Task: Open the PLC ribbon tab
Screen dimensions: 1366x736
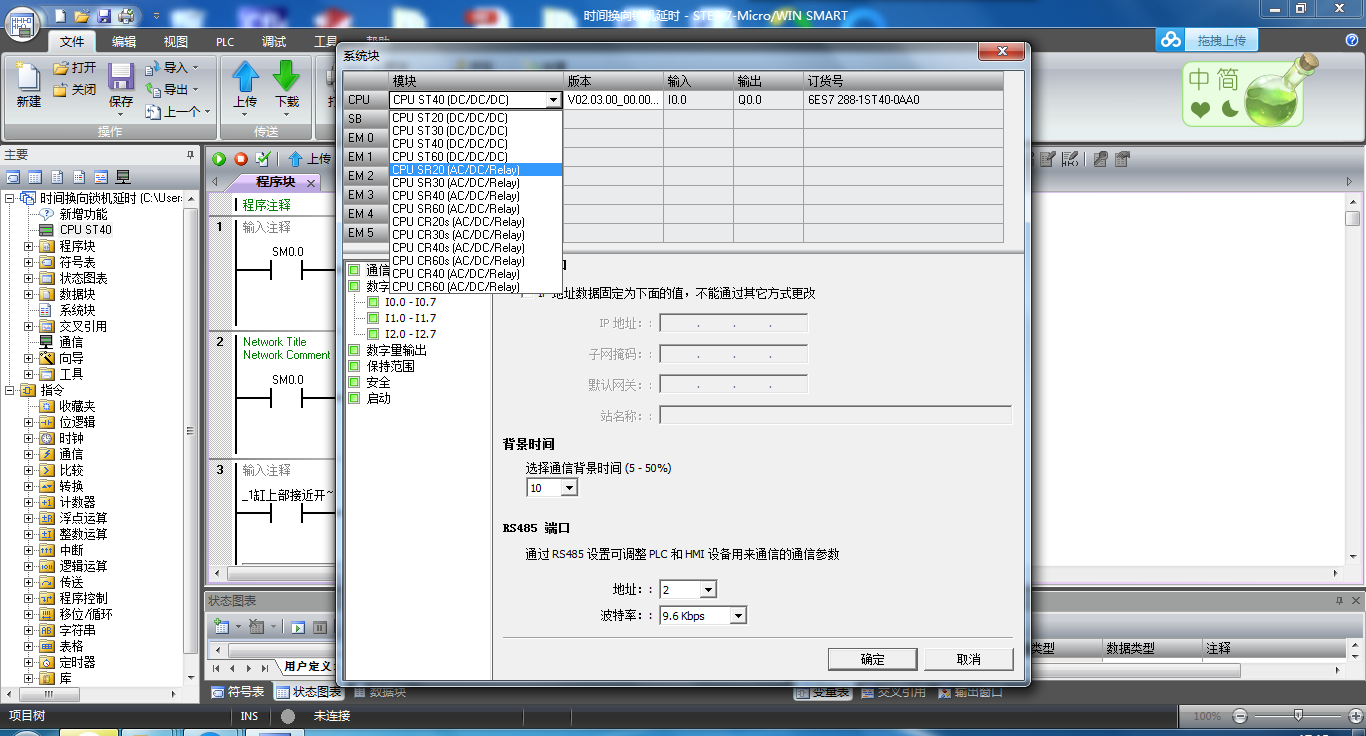Action: click(225, 41)
